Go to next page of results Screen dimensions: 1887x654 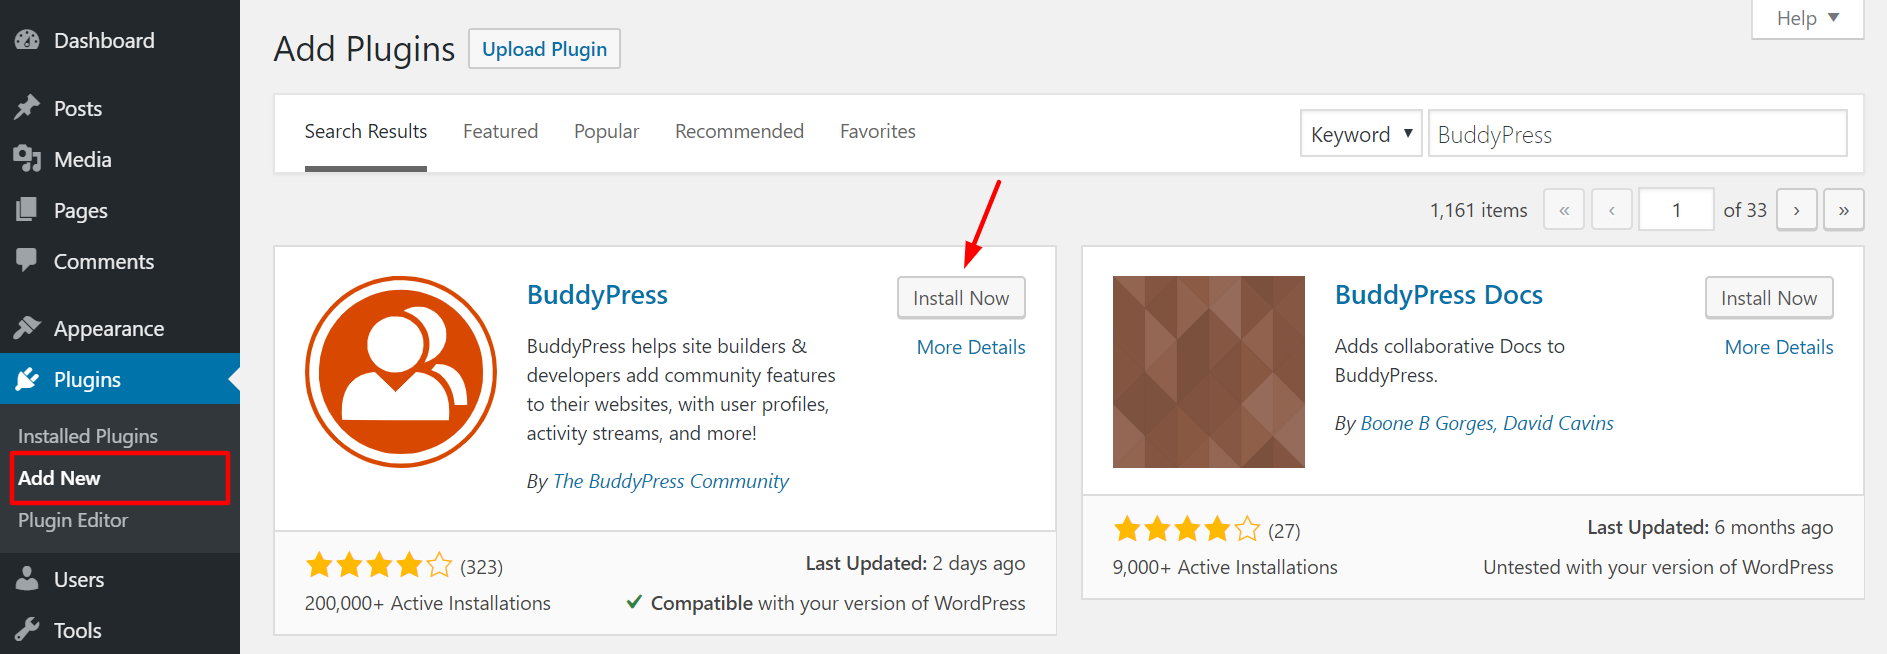pyautogui.click(x=1796, y=210)
